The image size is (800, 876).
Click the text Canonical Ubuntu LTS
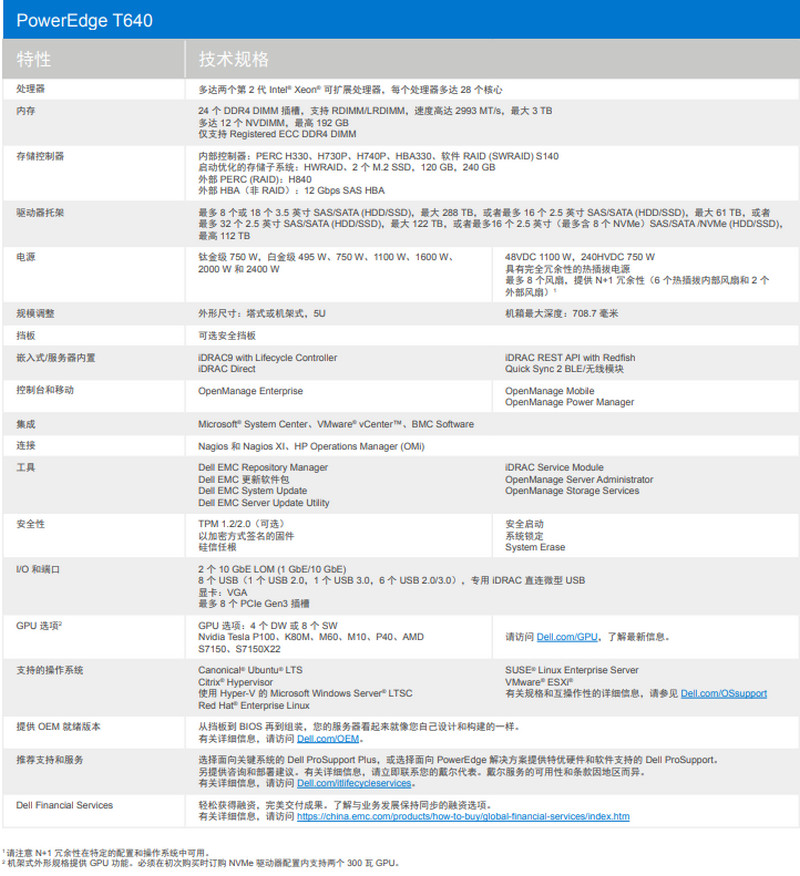pos(250,670)
